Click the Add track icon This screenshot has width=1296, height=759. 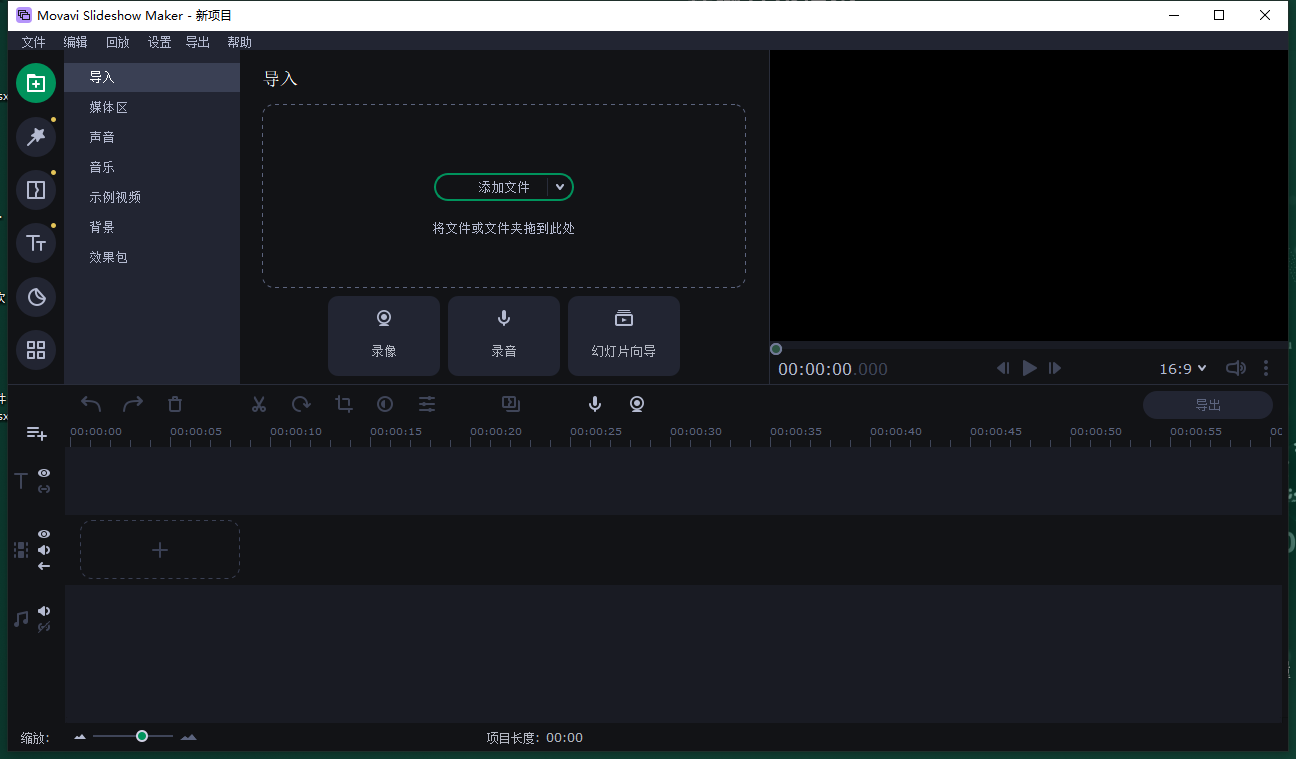(x=36, y=433)
